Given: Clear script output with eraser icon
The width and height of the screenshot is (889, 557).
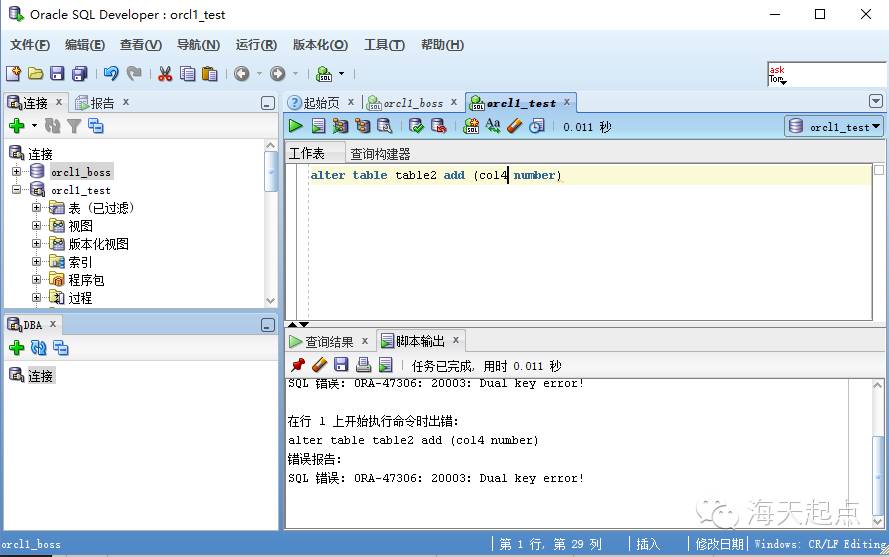Looking at the screenshot, I should [x=320, y=365].
